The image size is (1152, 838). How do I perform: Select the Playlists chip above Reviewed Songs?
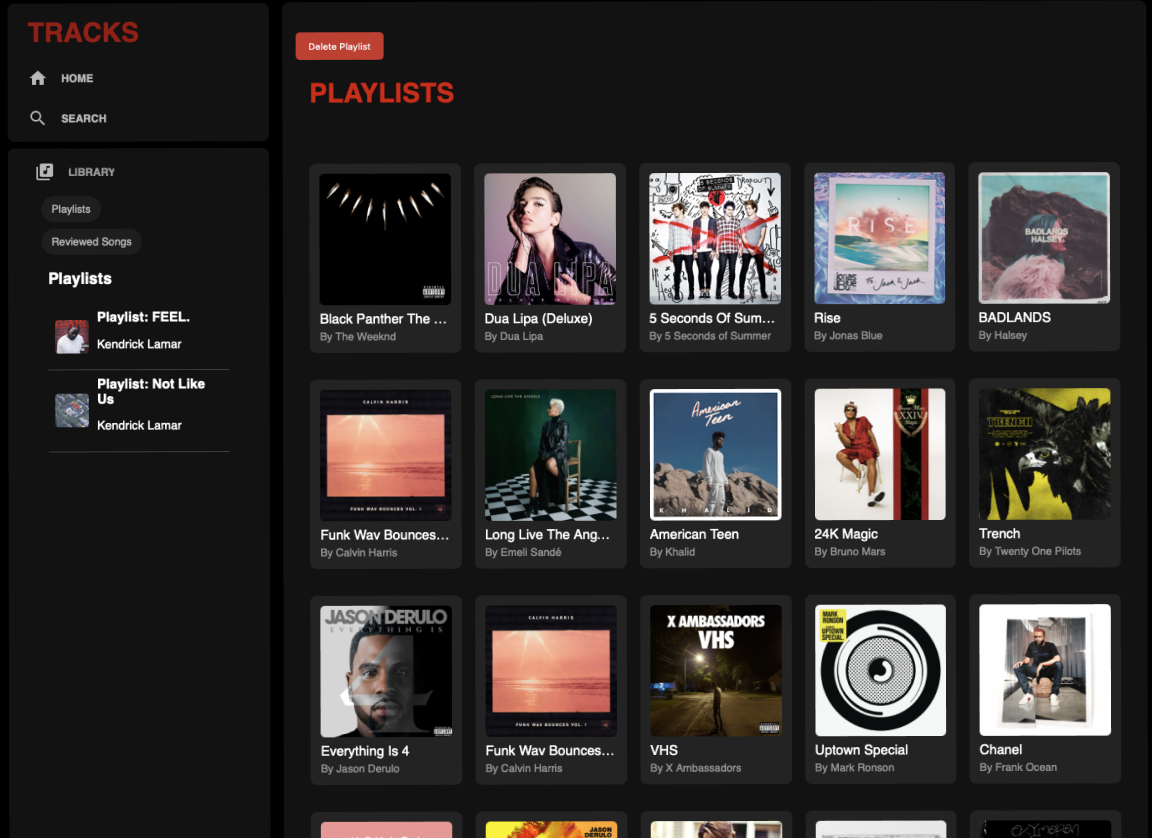(x=71, y=209)
